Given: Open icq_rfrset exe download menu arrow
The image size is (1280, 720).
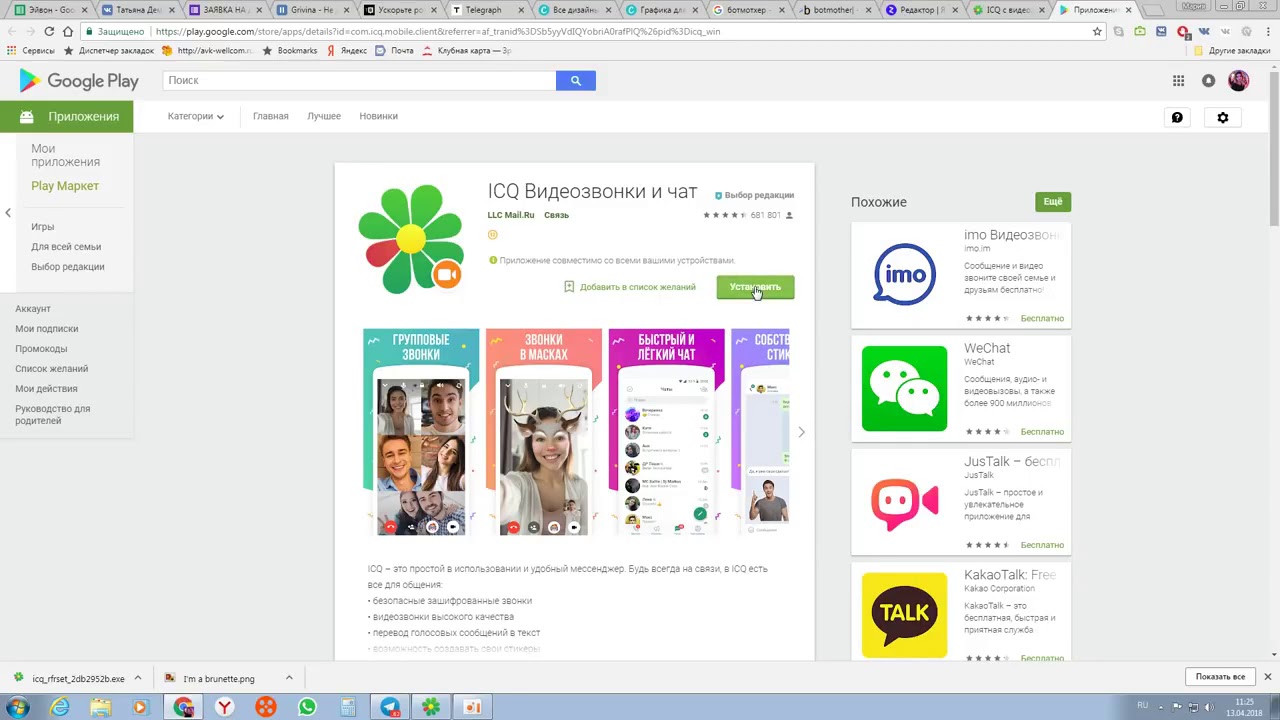Looking at the screenshot, I should click(138, 678).
